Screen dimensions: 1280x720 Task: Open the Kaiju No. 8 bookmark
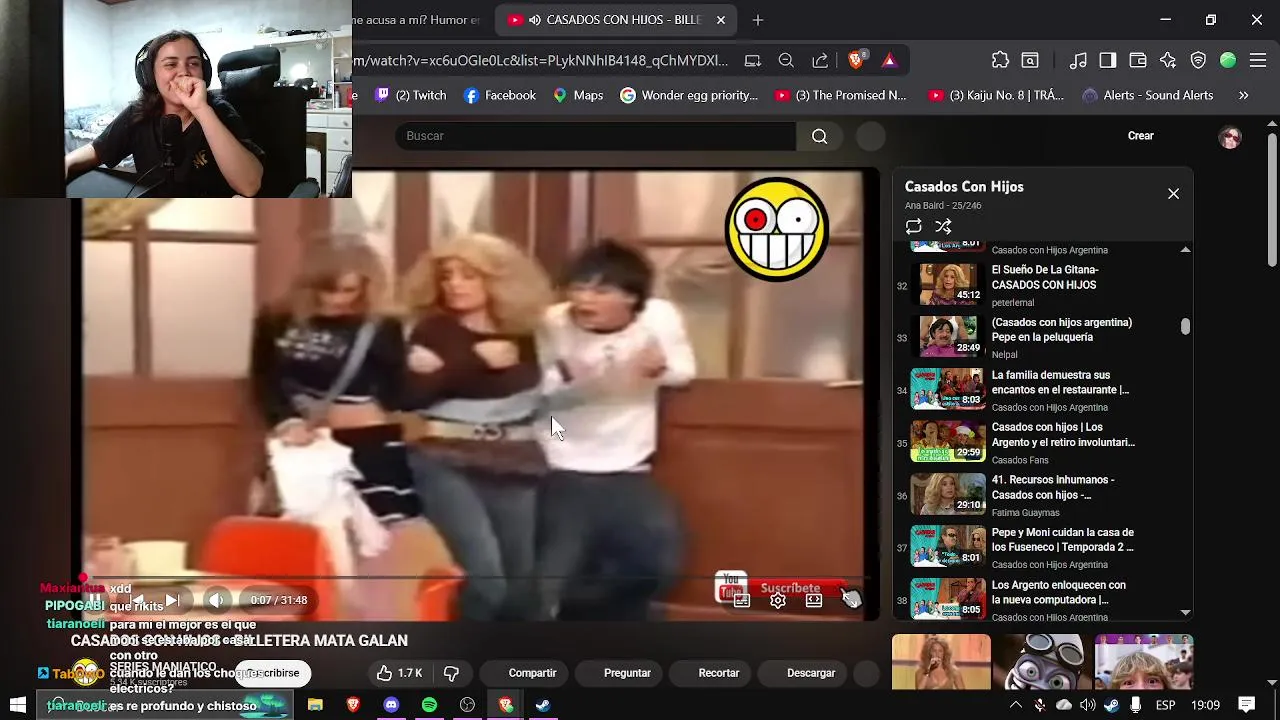pyautogui.click(x=996, y=95)
